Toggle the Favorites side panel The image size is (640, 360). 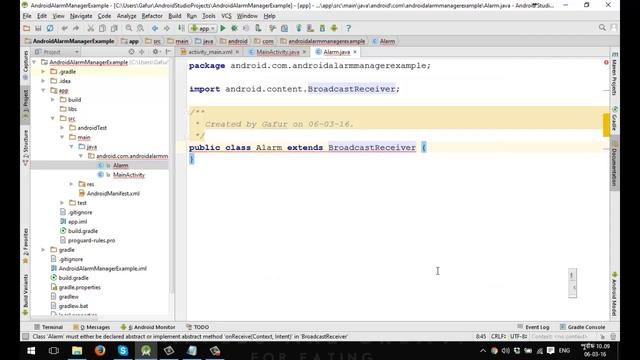point(26,246)
